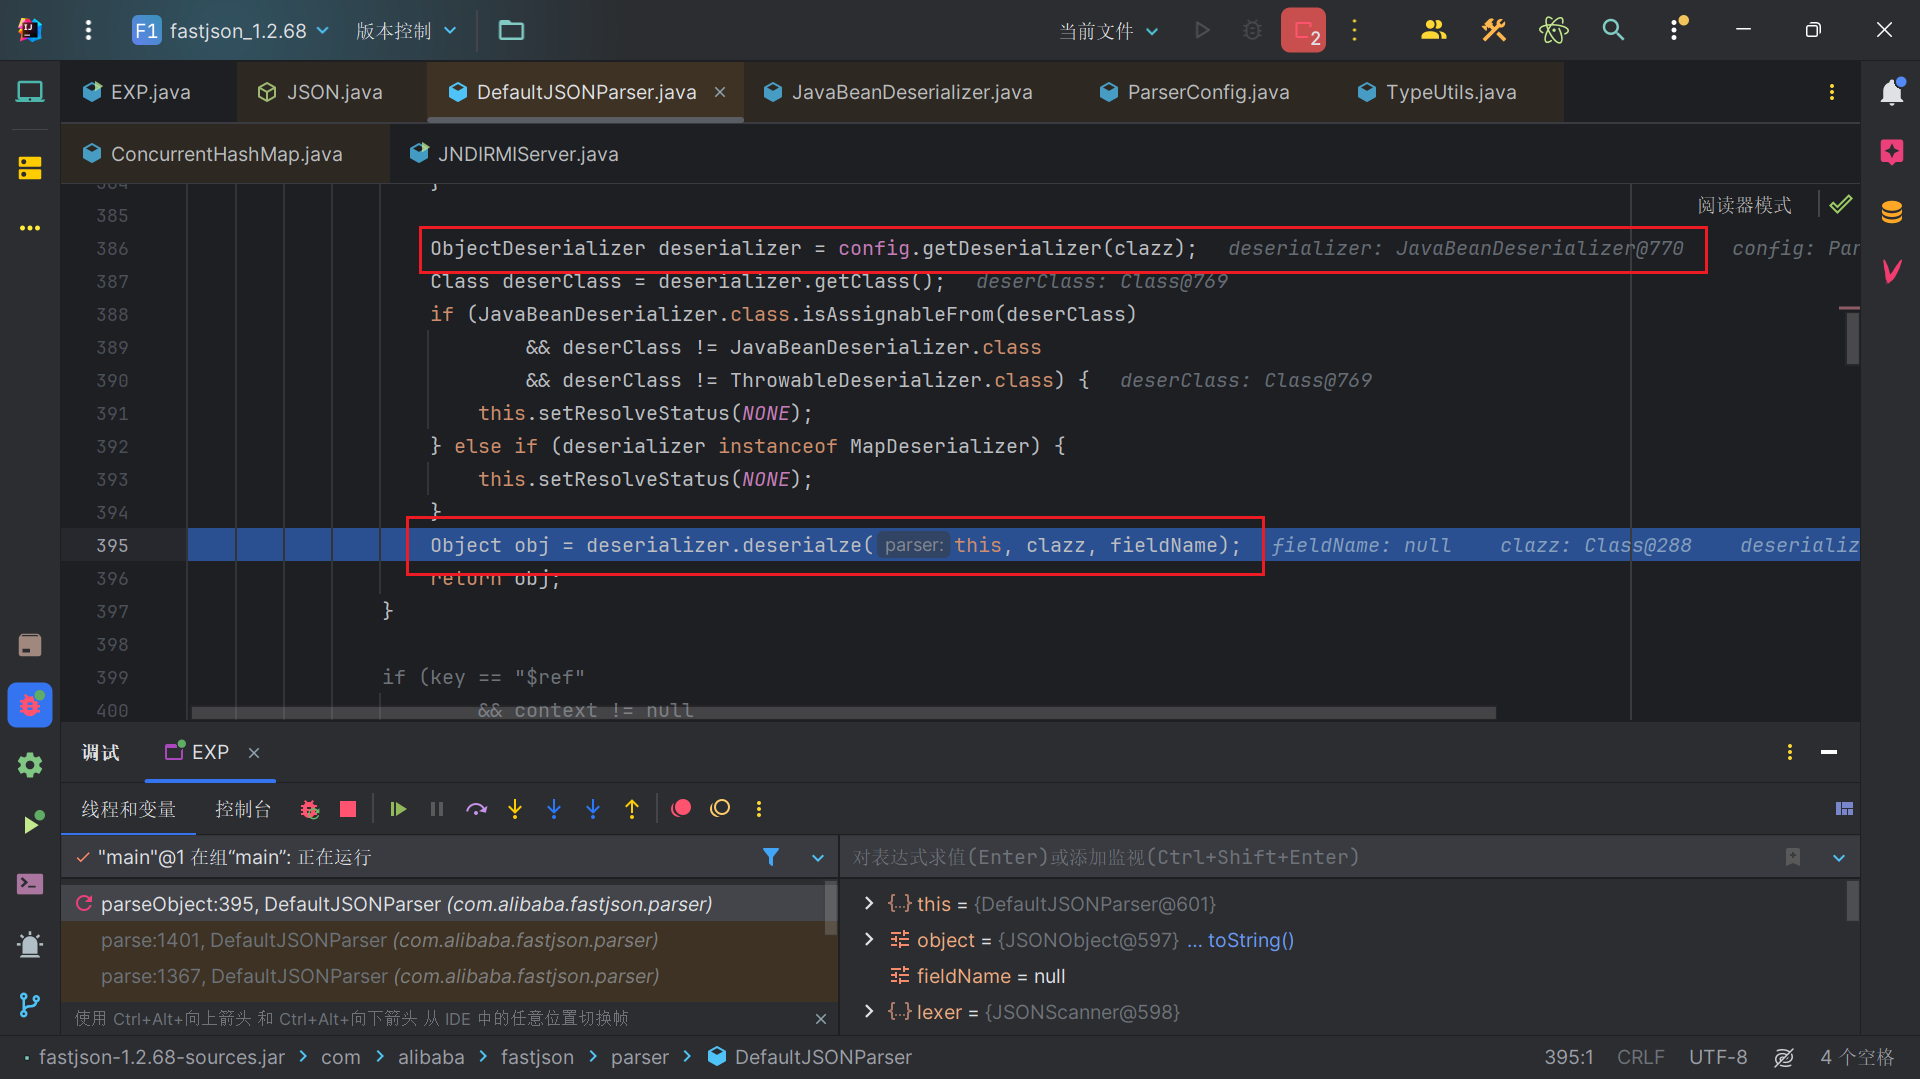Expand the 'lexer' JSONScanner variable

pyautogui.click(x=869, y=1012)
